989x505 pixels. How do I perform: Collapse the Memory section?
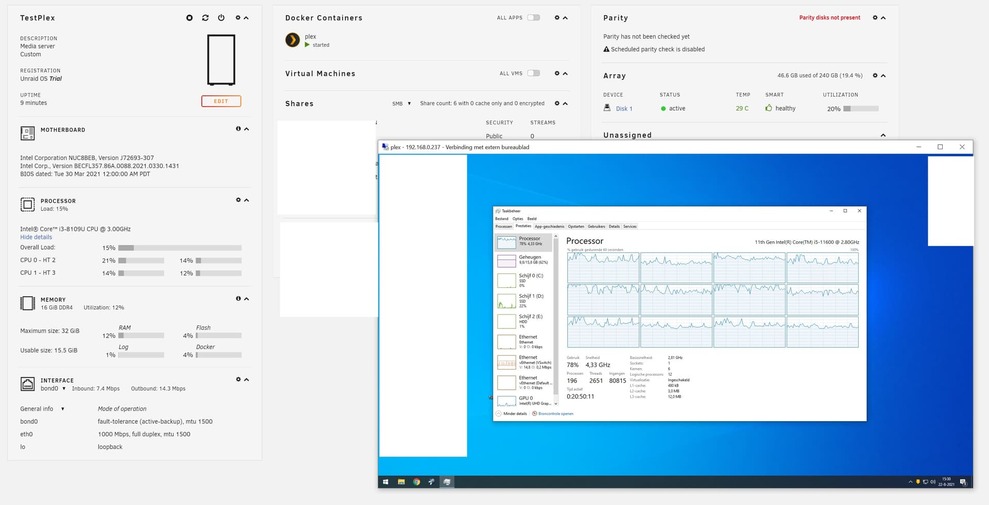247,298
